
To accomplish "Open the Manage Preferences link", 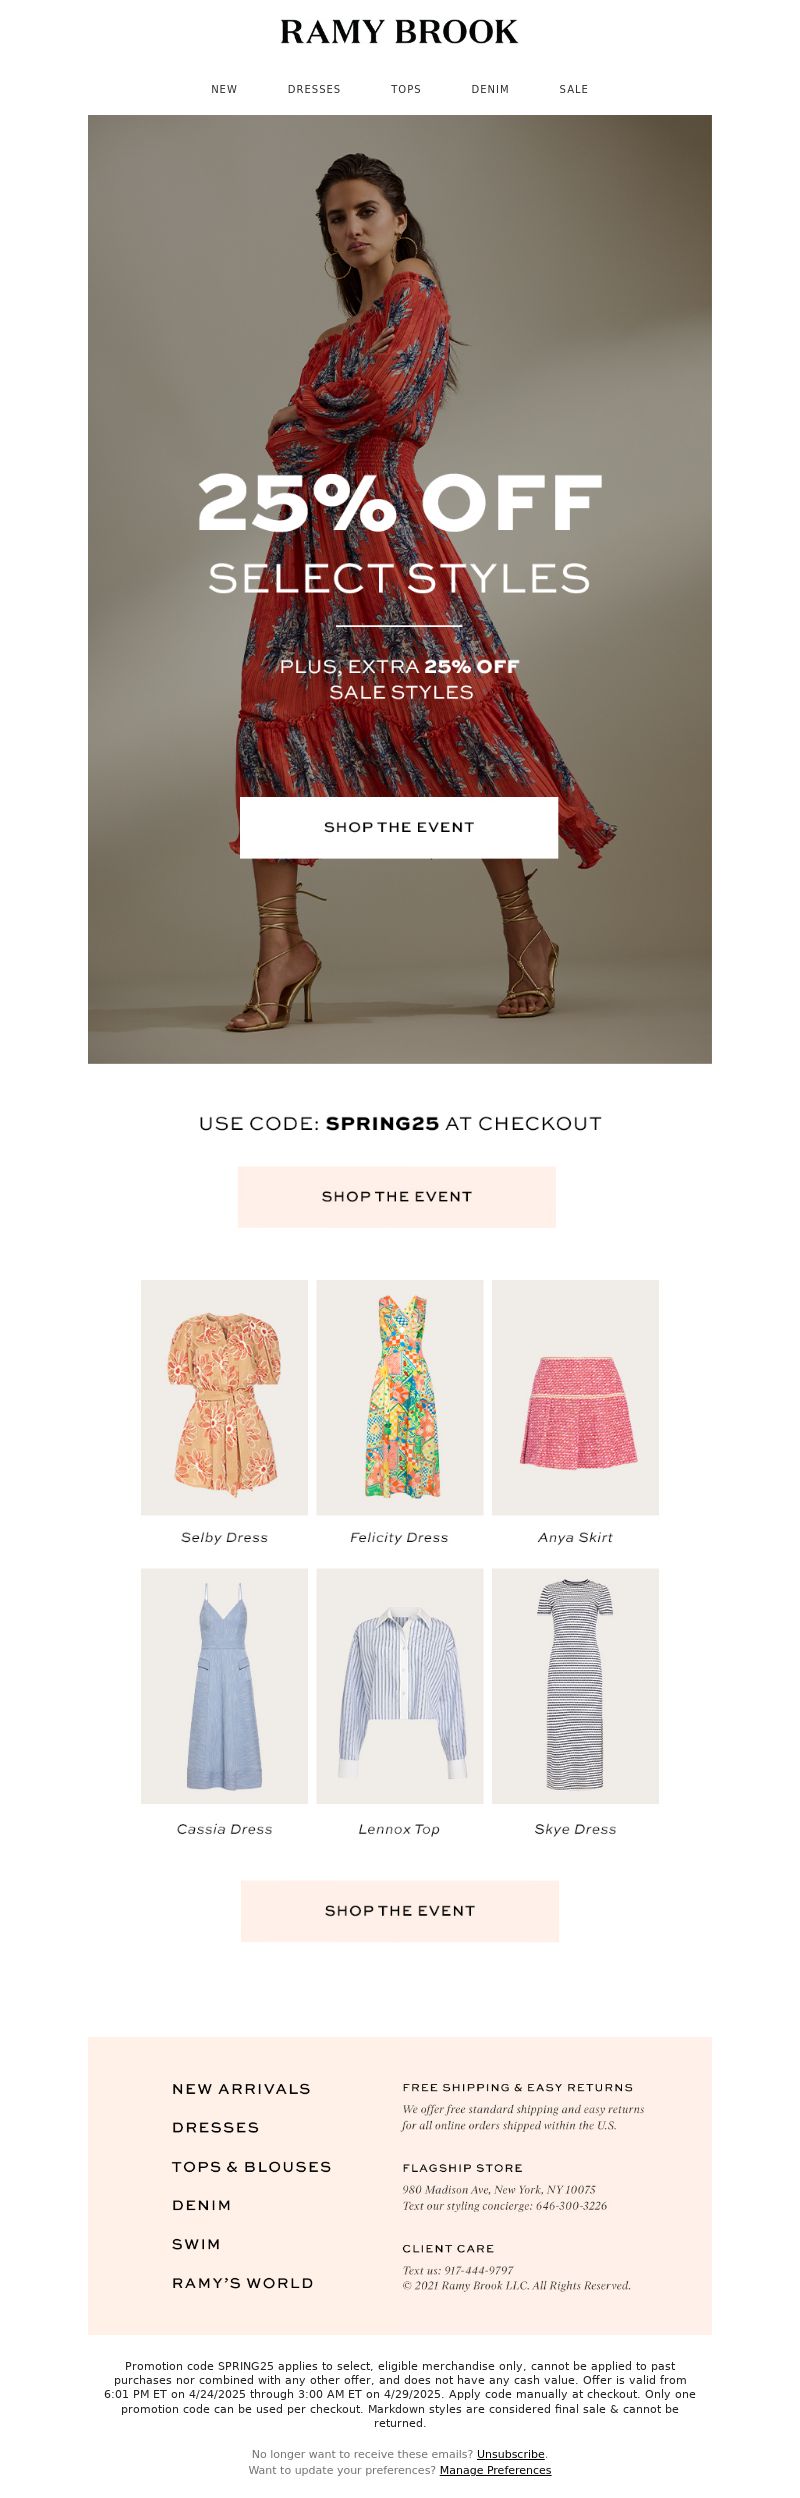I will 495,2470.
